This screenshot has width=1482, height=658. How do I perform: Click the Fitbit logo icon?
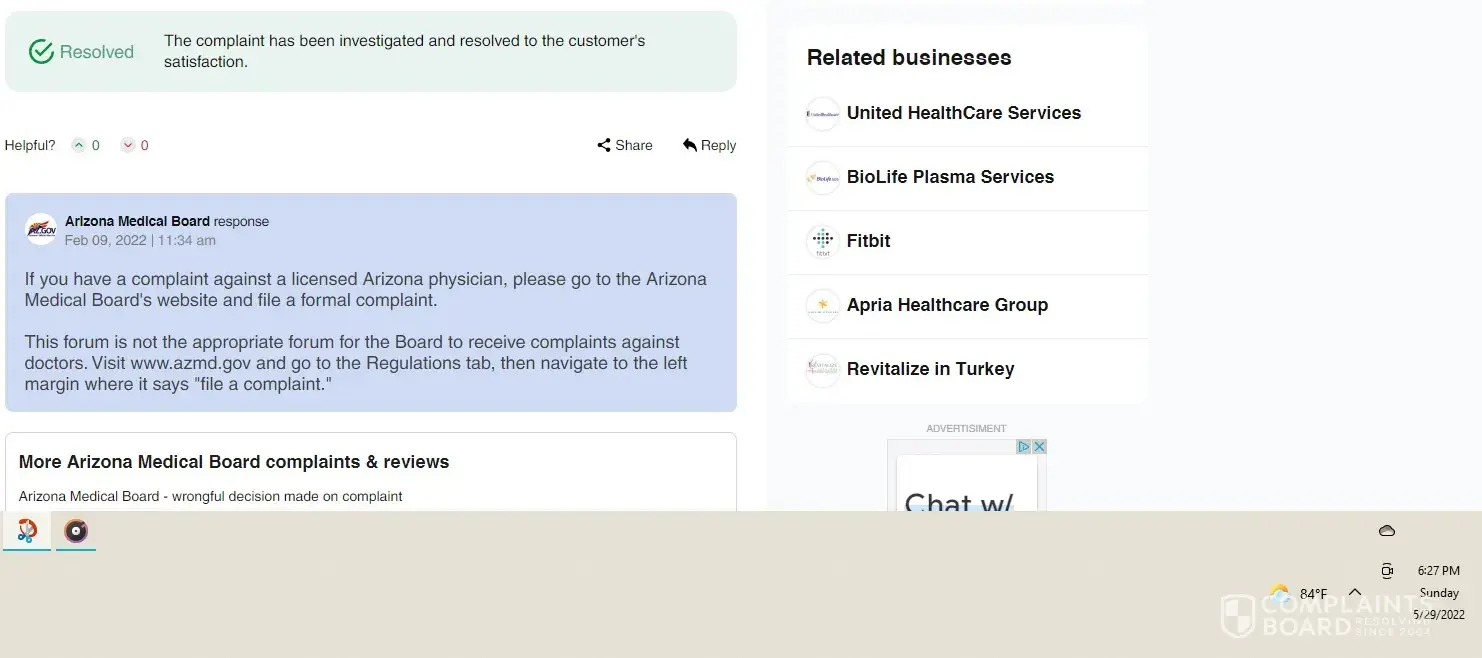point(822,241)
